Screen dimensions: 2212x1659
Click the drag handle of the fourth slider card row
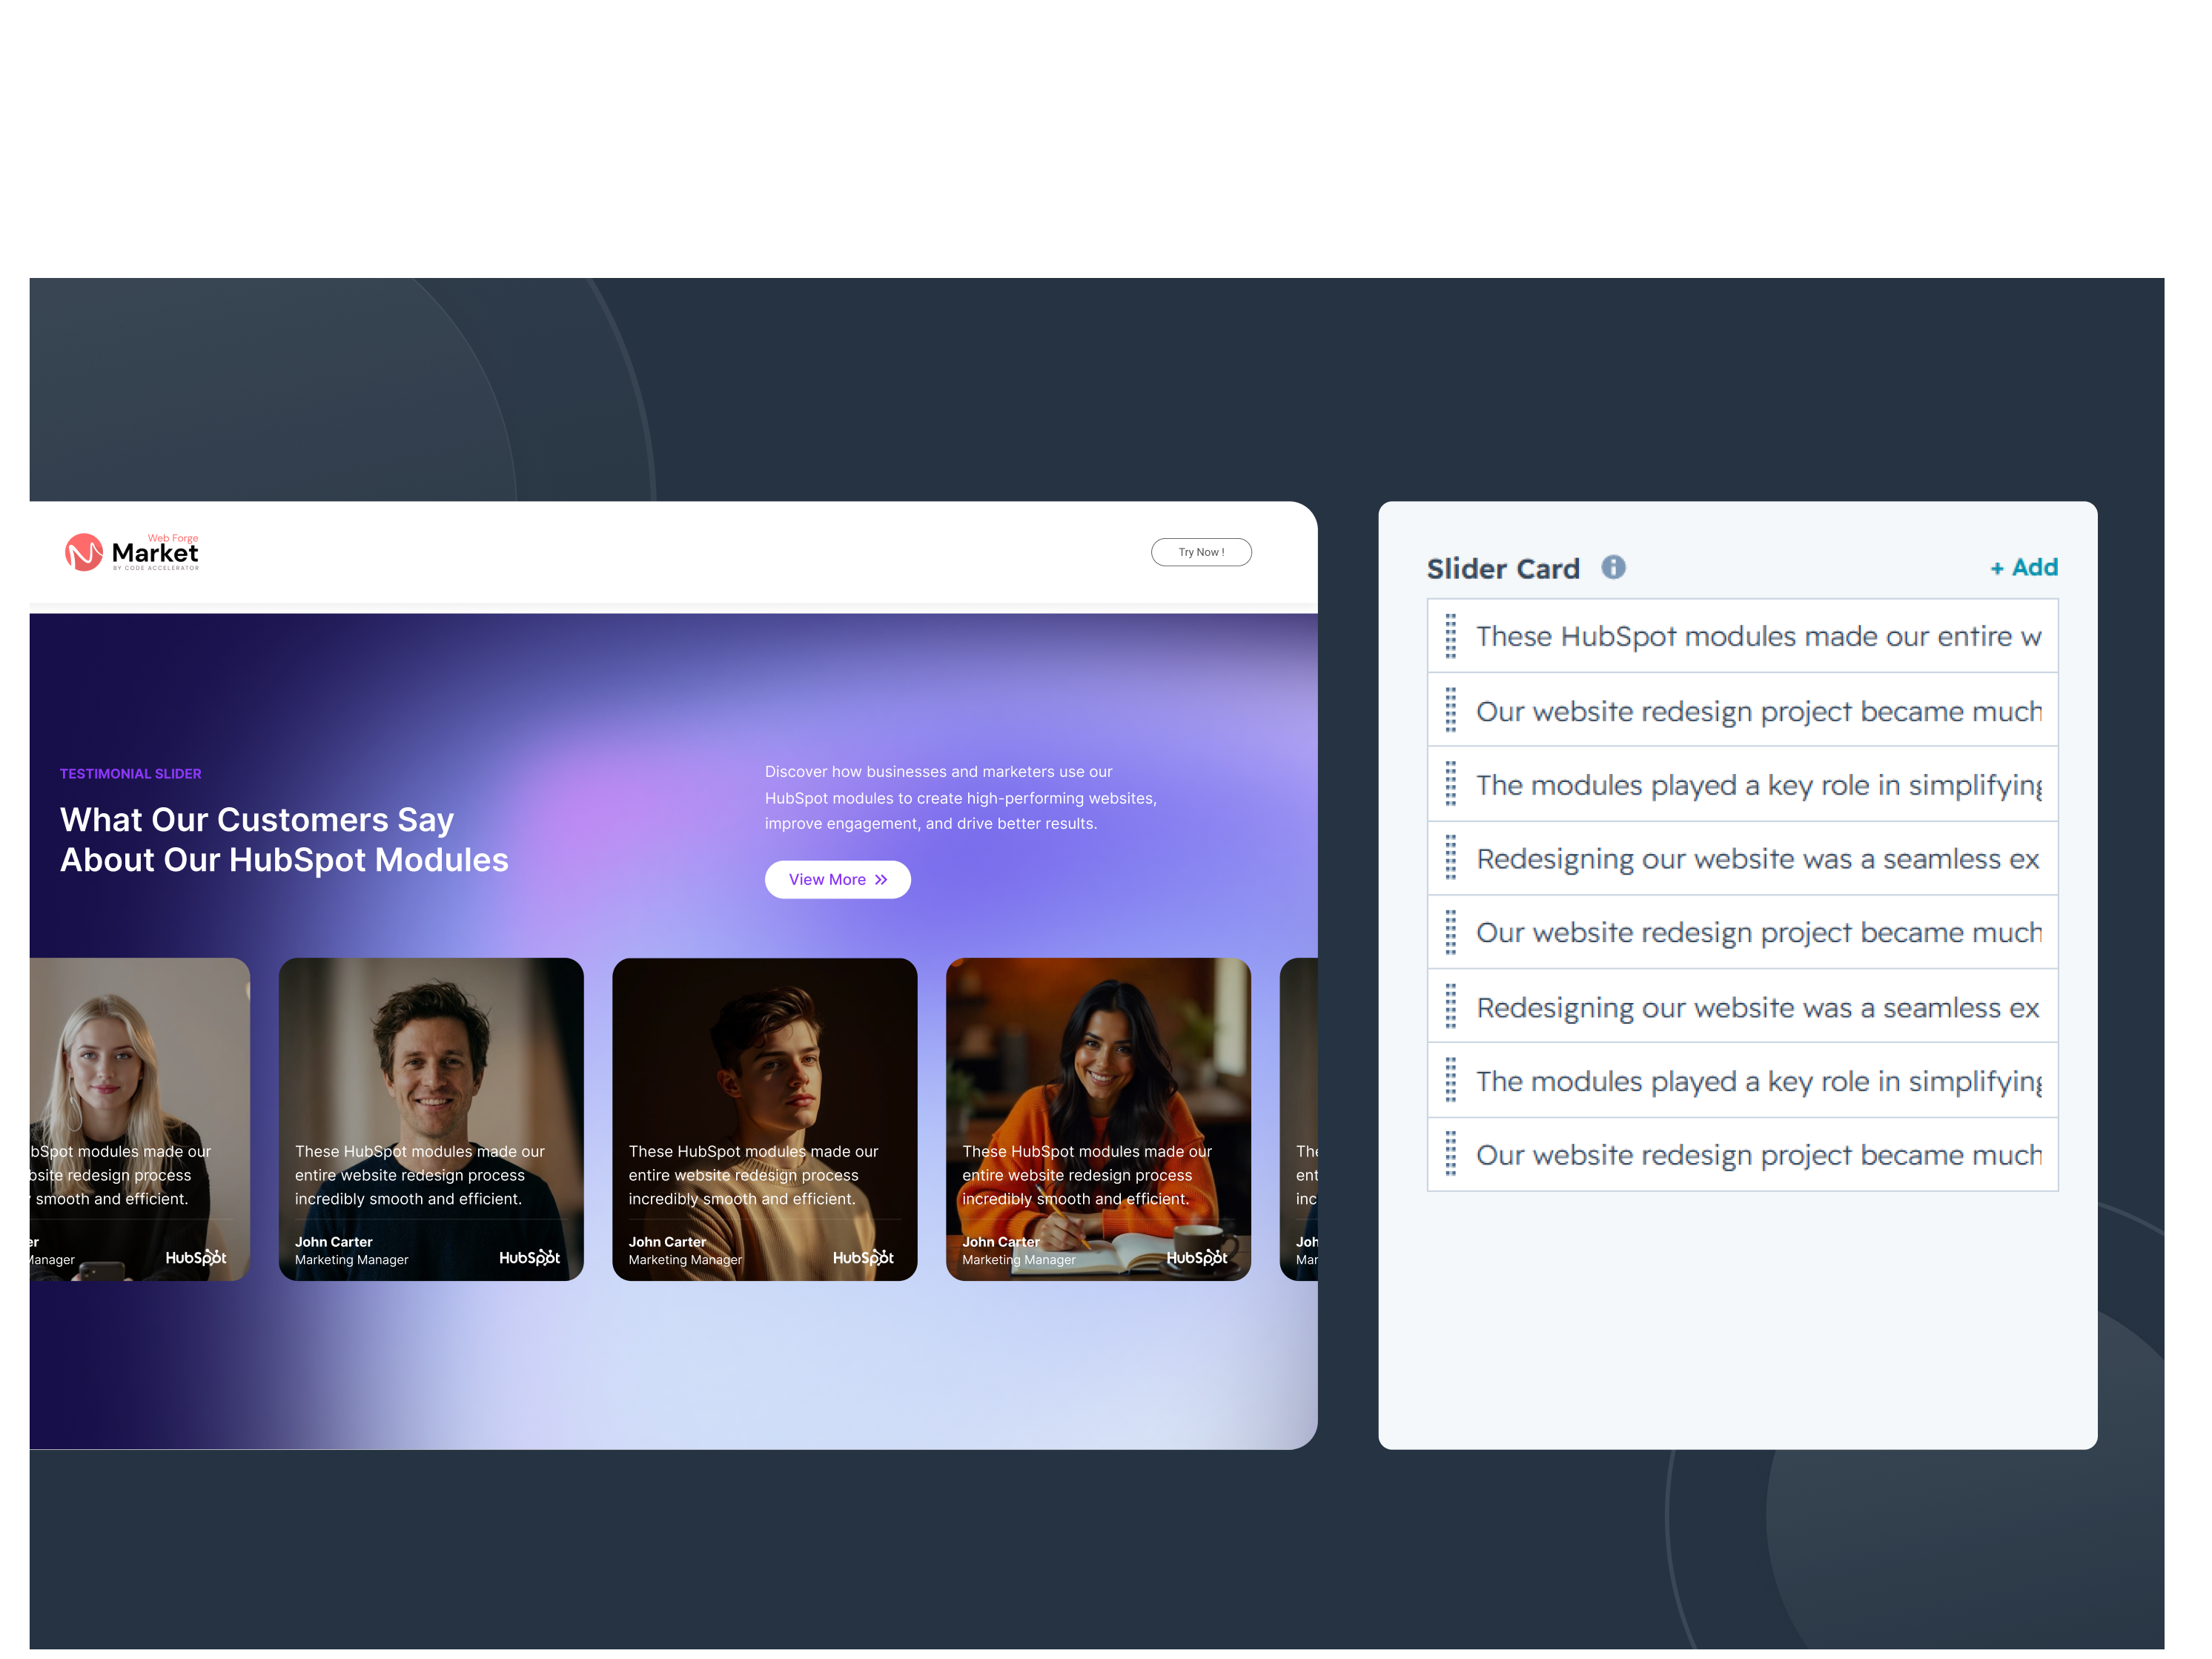pos(1451,858)
